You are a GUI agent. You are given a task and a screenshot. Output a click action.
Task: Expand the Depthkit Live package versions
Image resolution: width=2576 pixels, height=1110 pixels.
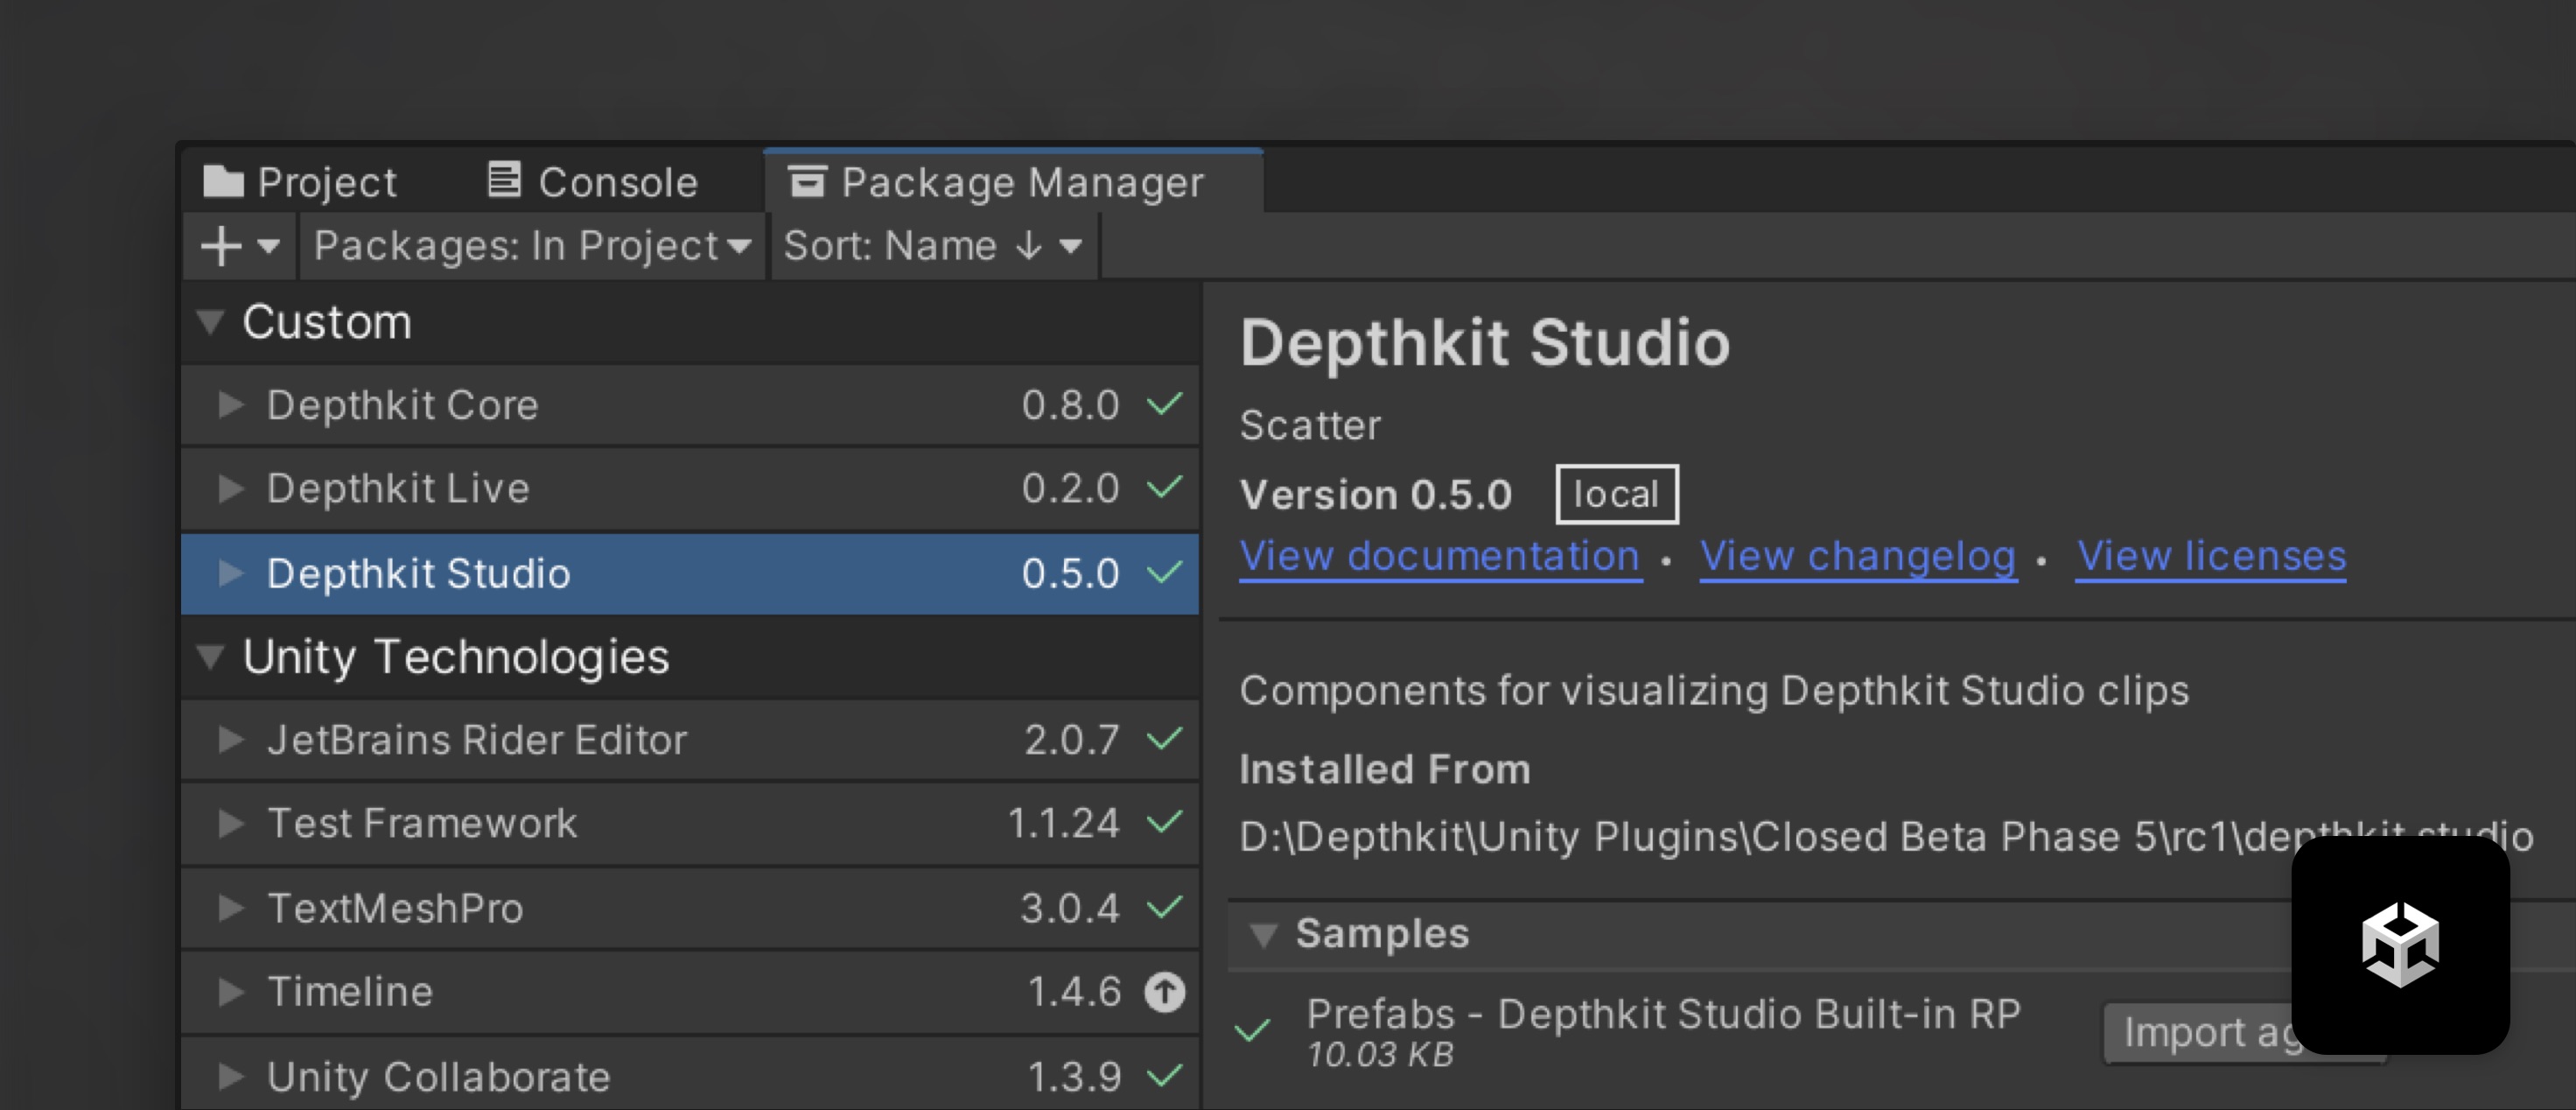coord(231,488)
